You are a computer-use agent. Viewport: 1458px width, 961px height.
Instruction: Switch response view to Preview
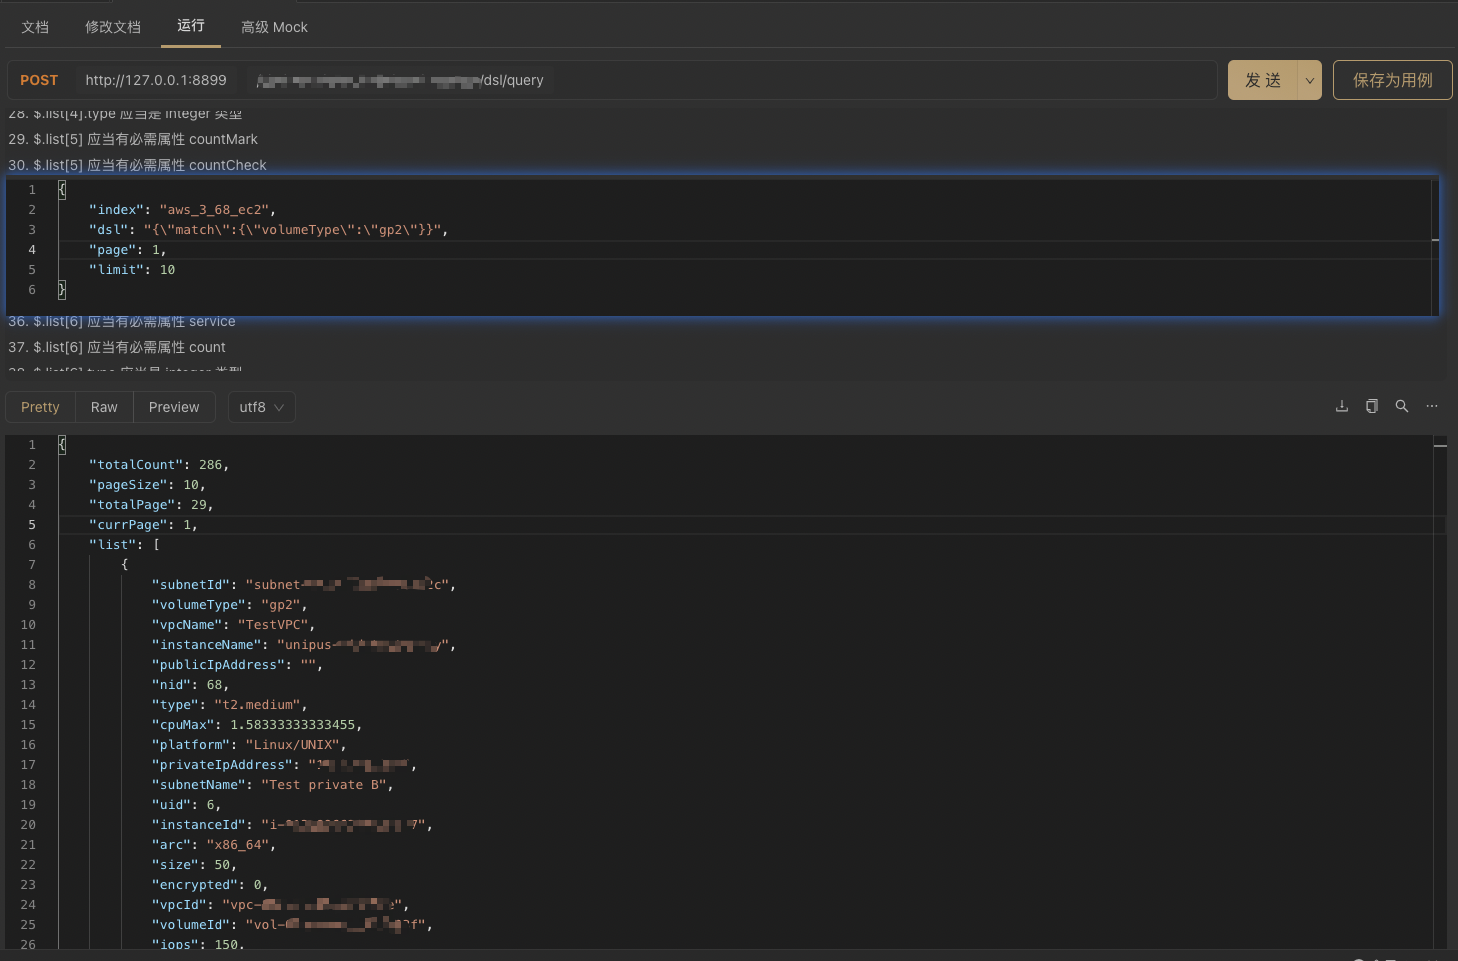[174, 407]
